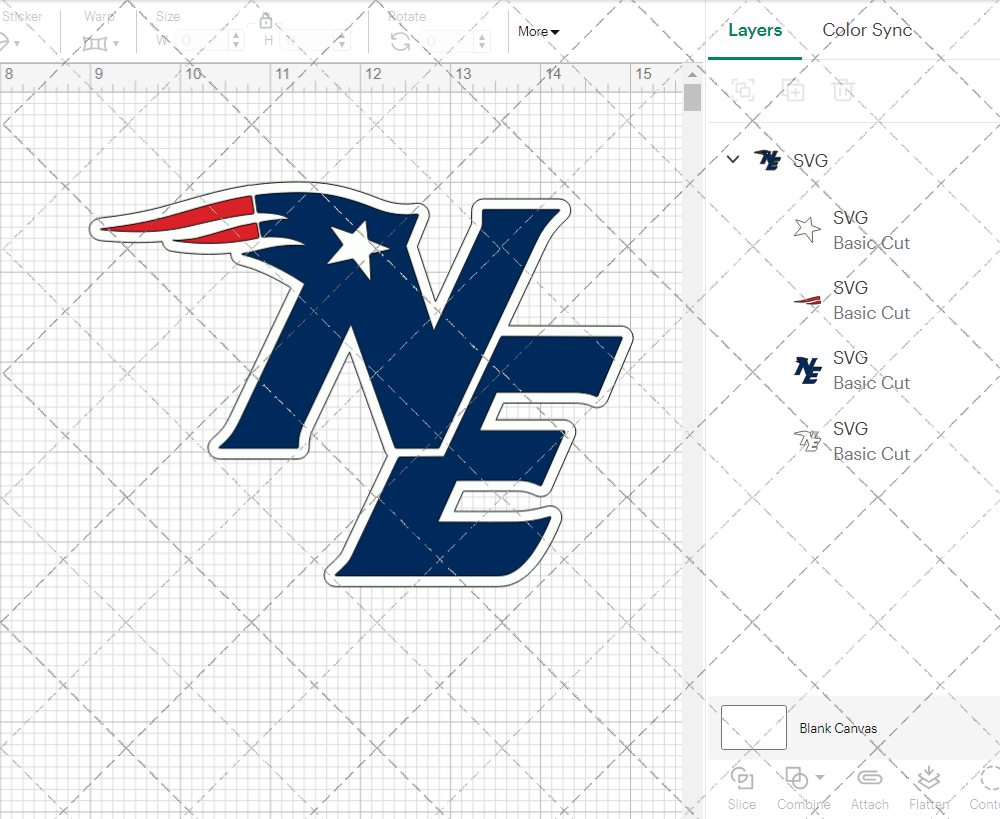Click the Blank Canvas color swatch
1000x819 pixels.
click(x=753, y=727)
